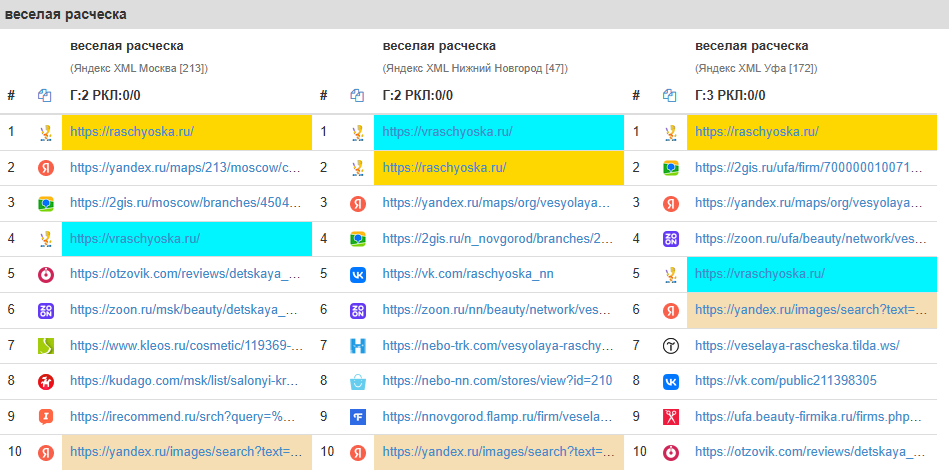Open the raschyoska.ru link in the Москва list
Screen dimensions: 949x474
click(x=132, y=132)
